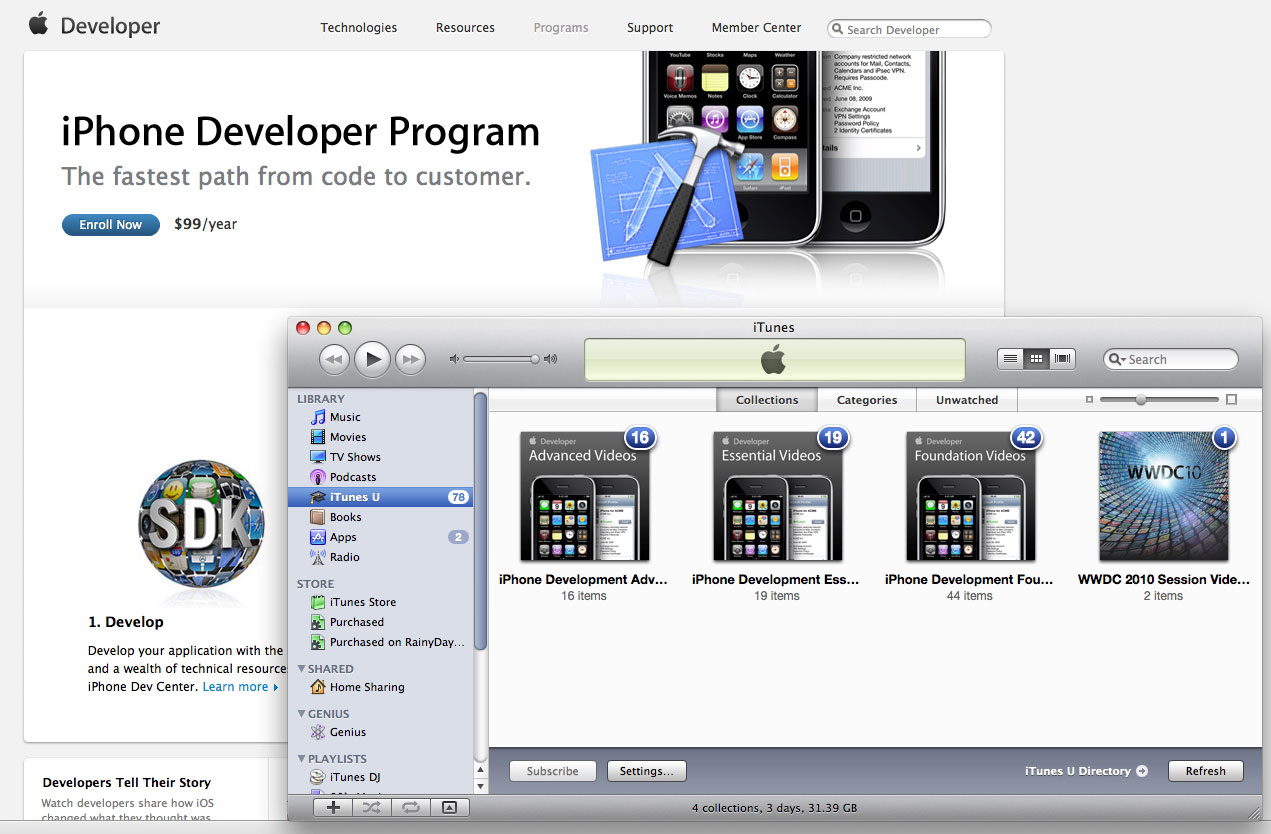Open the Essential Videos collection thumbnail
This screenshot has width=1271, height=834.
click(778, 496)
